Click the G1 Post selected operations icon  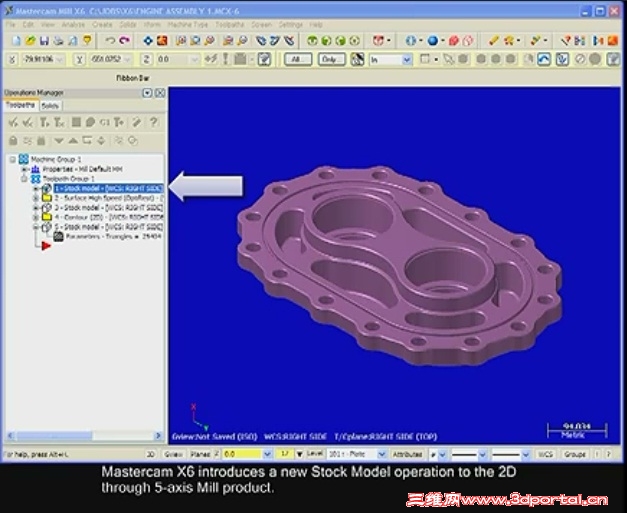click(x=104, y=122)
